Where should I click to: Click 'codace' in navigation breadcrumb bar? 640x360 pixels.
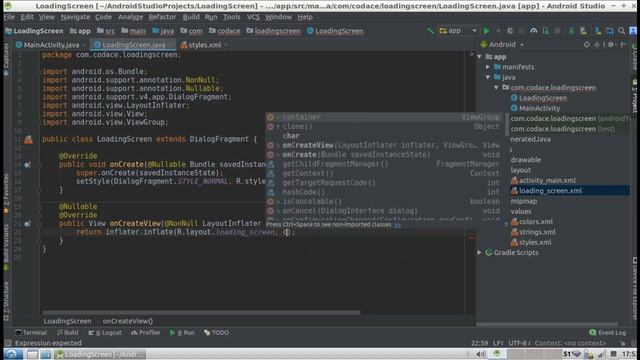pyautogui.click(x=228, y=31)
